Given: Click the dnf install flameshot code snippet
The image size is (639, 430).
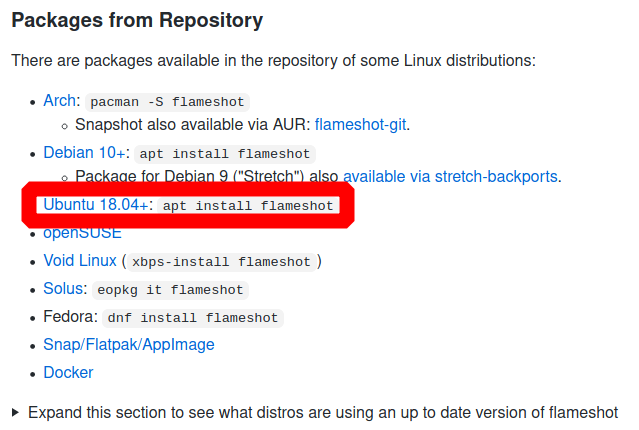Looking at the screenshot, I should 193,318.
